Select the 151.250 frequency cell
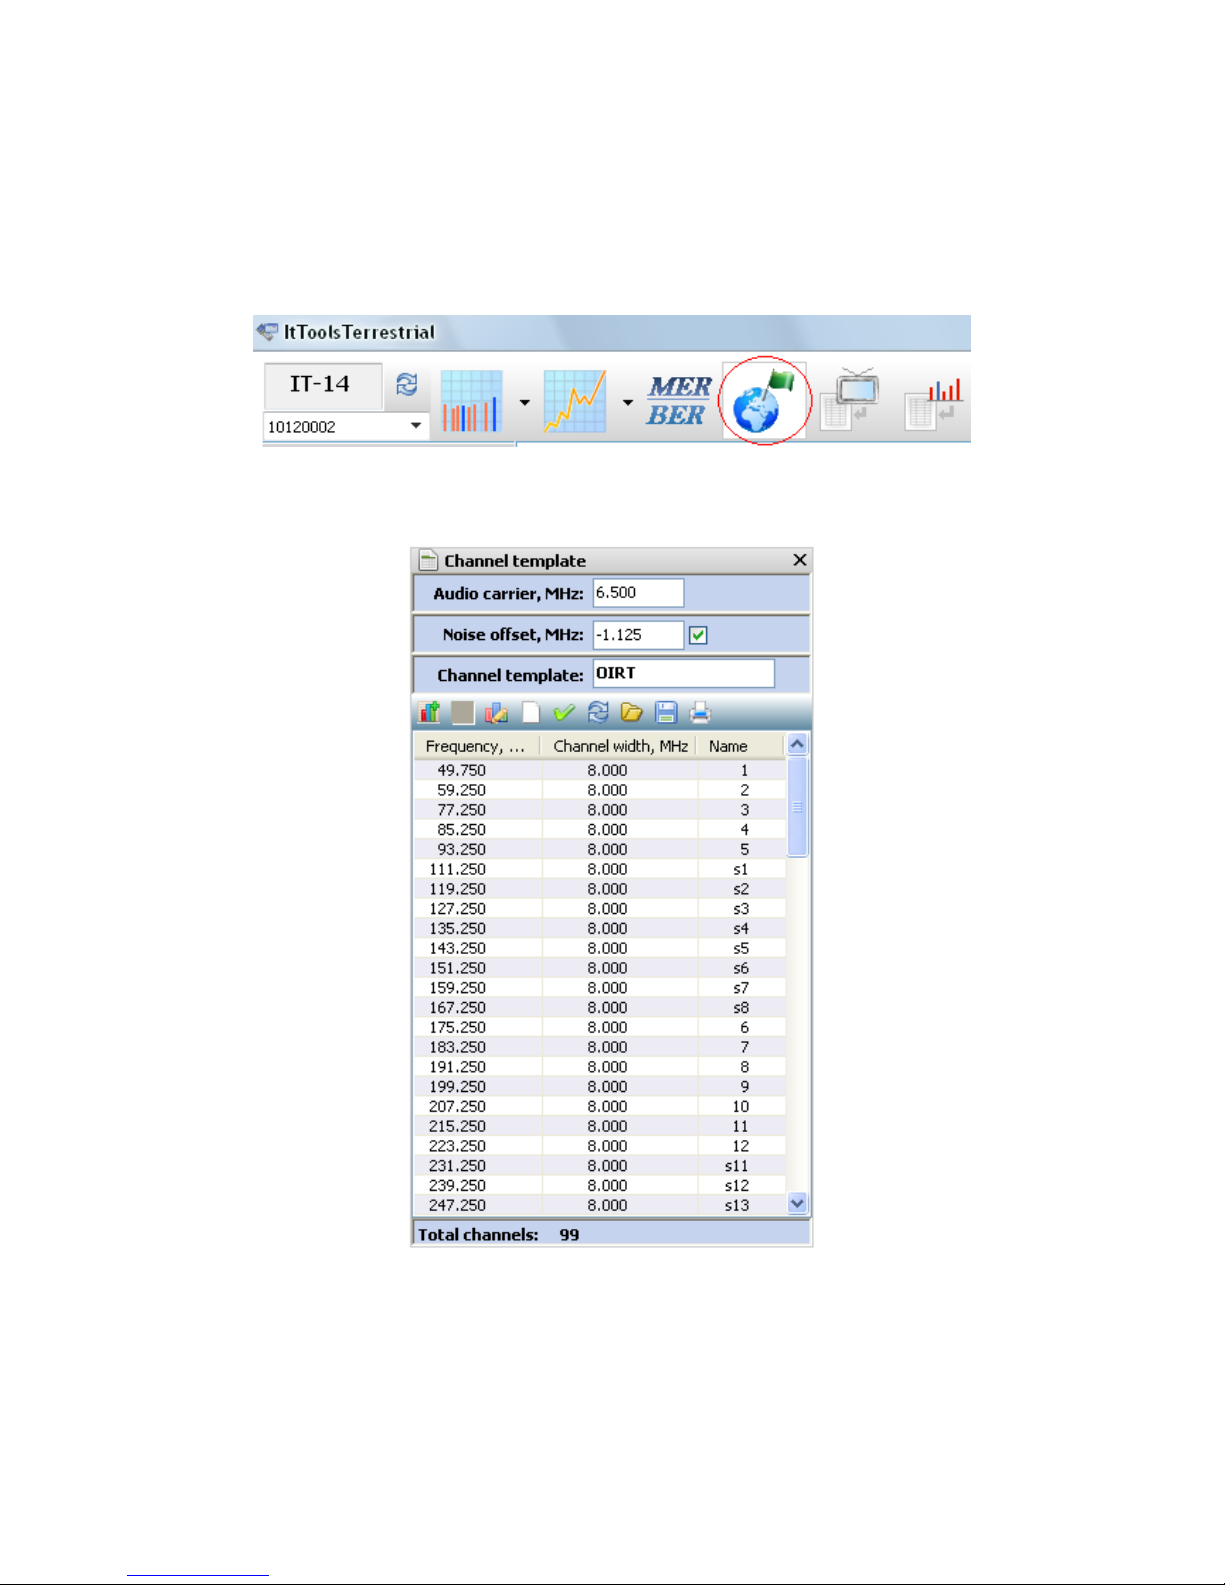 click(x=478, y=968)
